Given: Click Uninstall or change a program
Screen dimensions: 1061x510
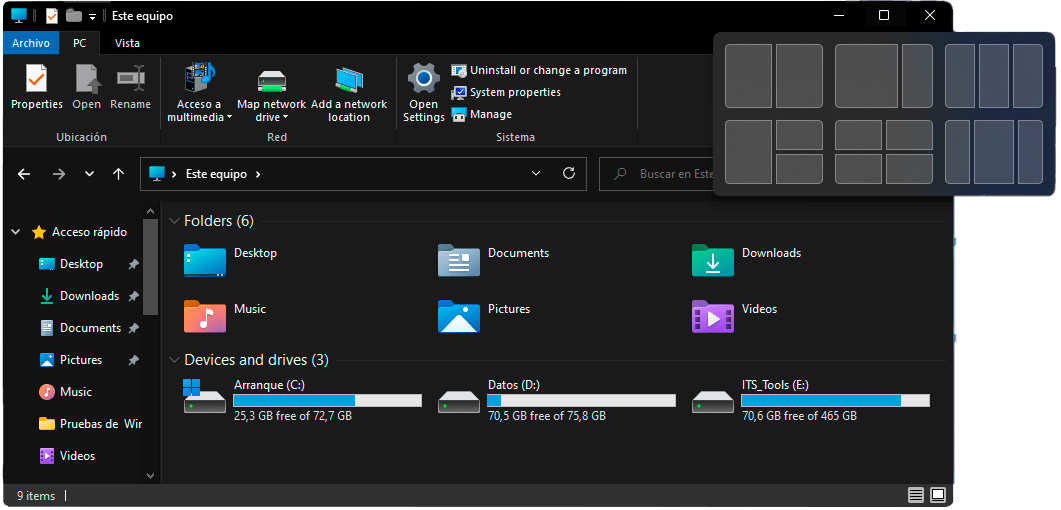Looking at the screenshot, I should click(539, 70).
